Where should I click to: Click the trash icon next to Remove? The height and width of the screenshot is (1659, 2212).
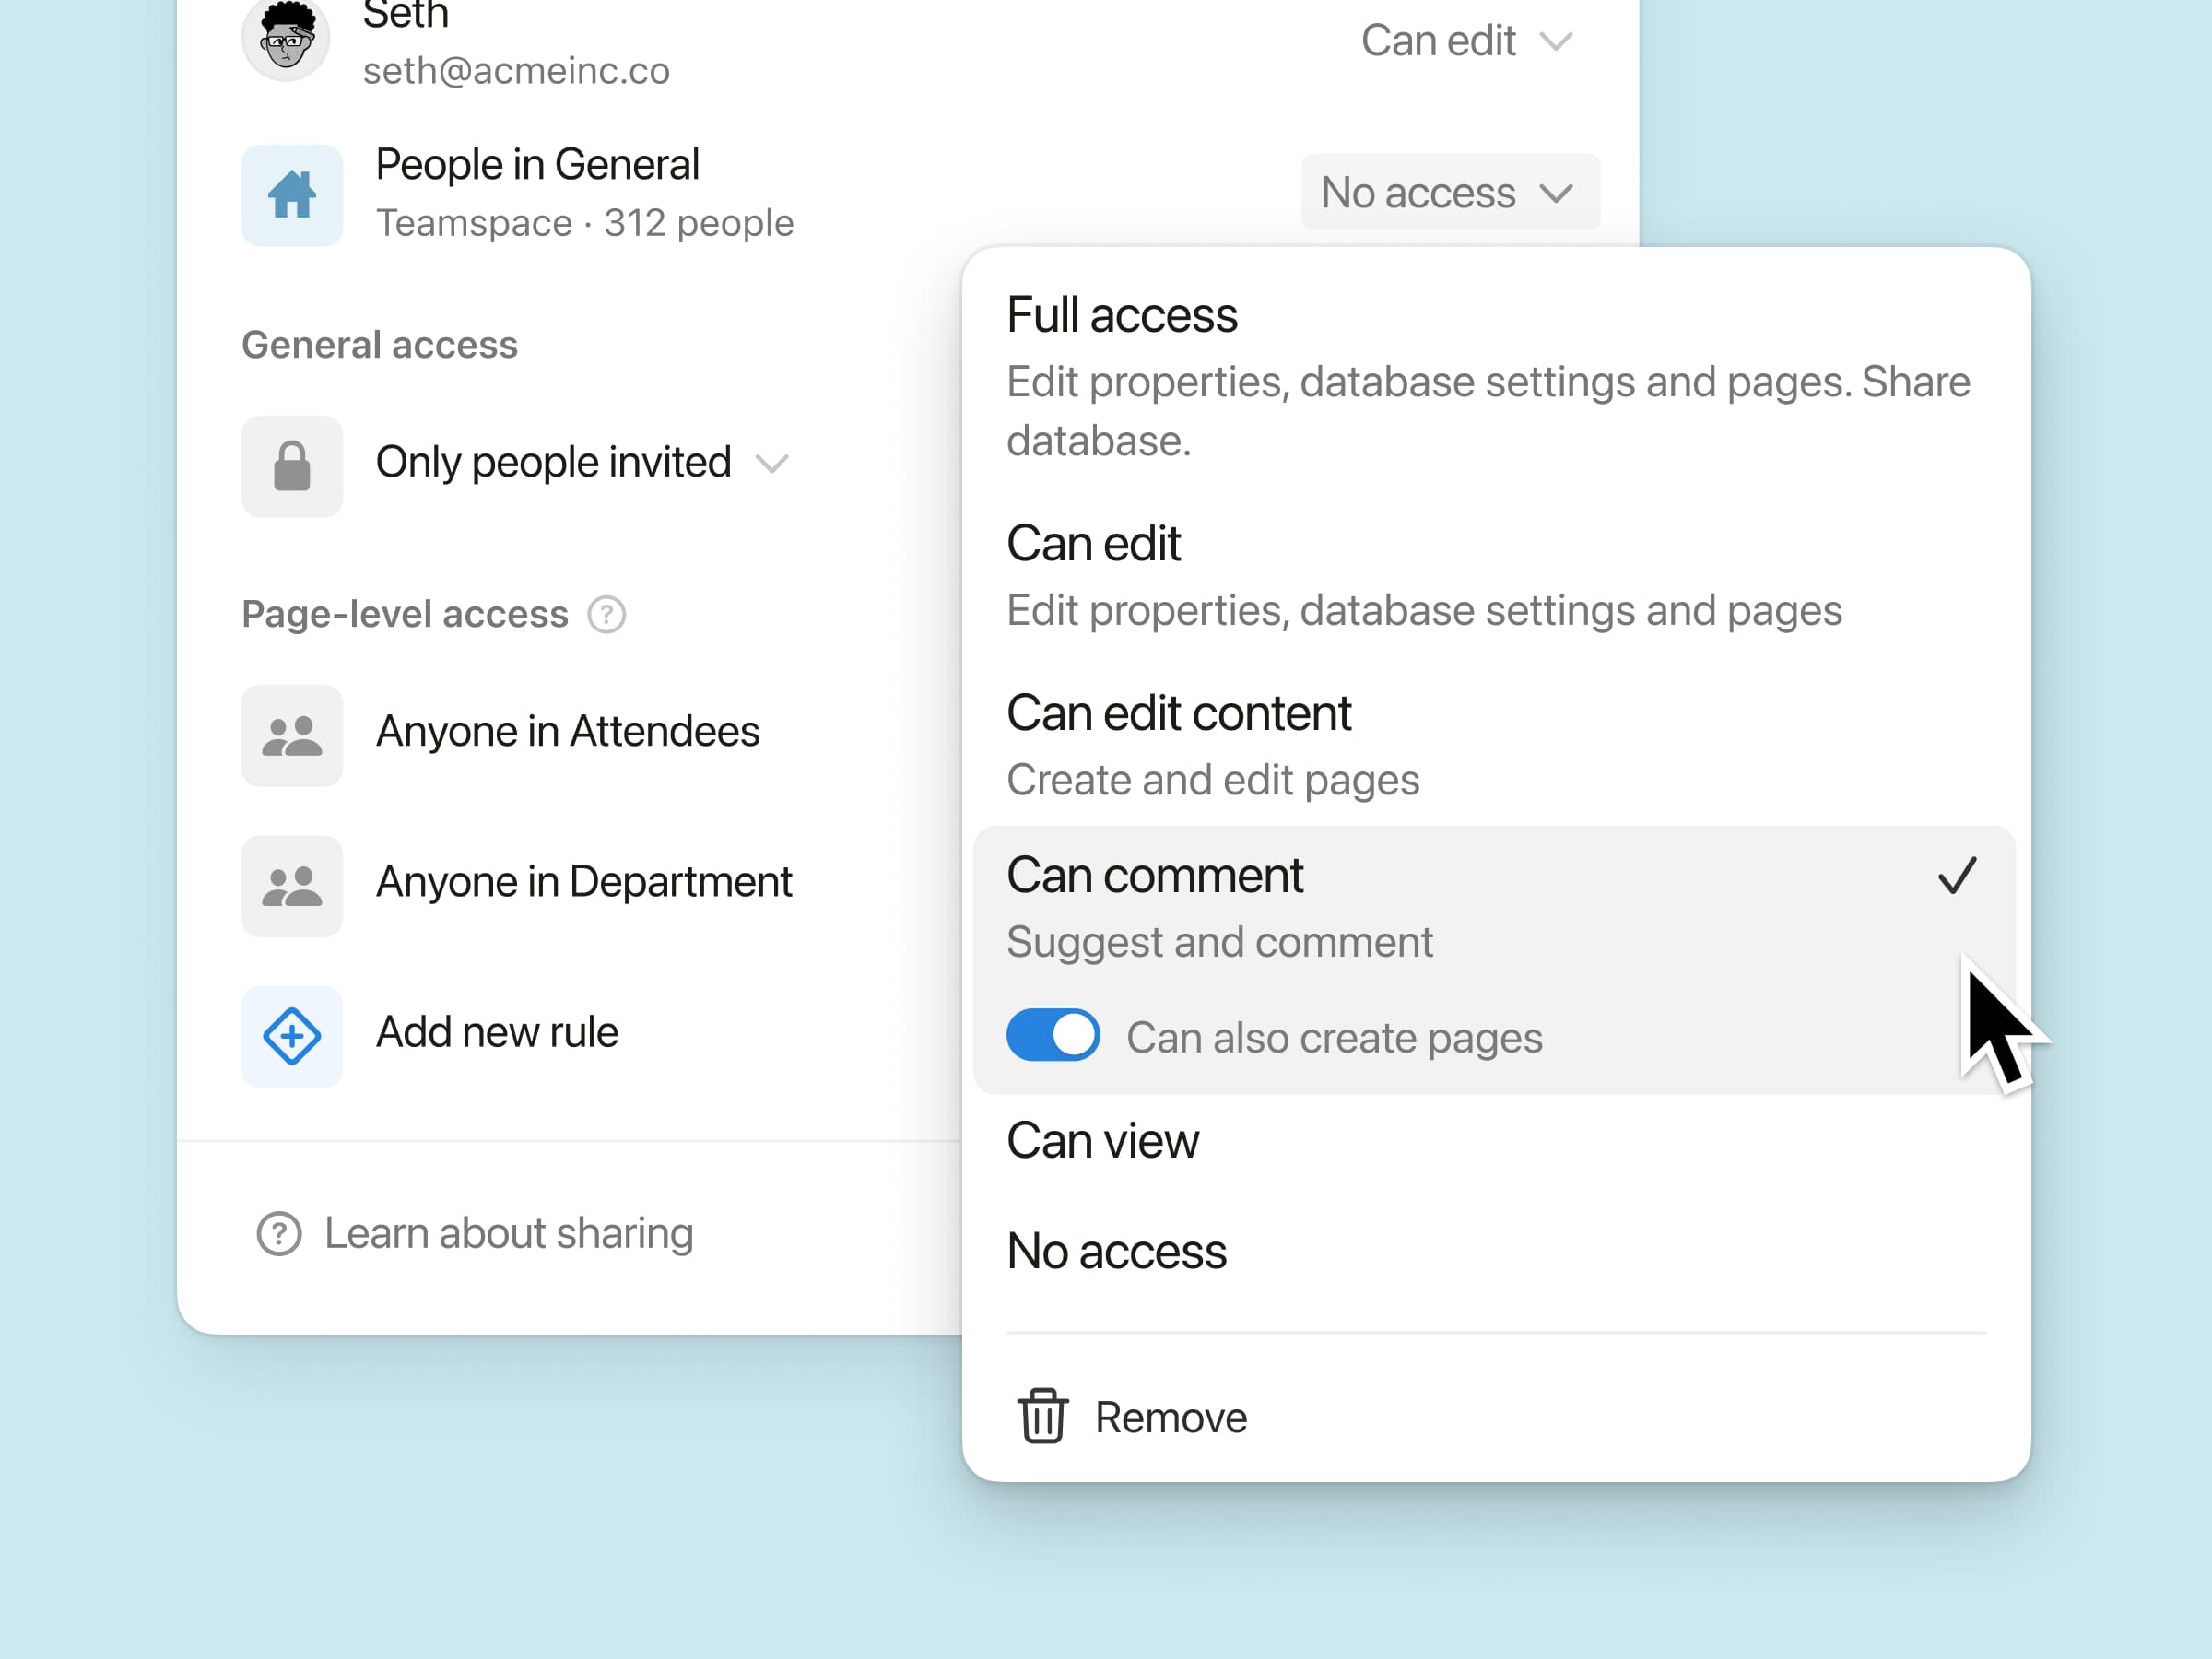1041,1416
